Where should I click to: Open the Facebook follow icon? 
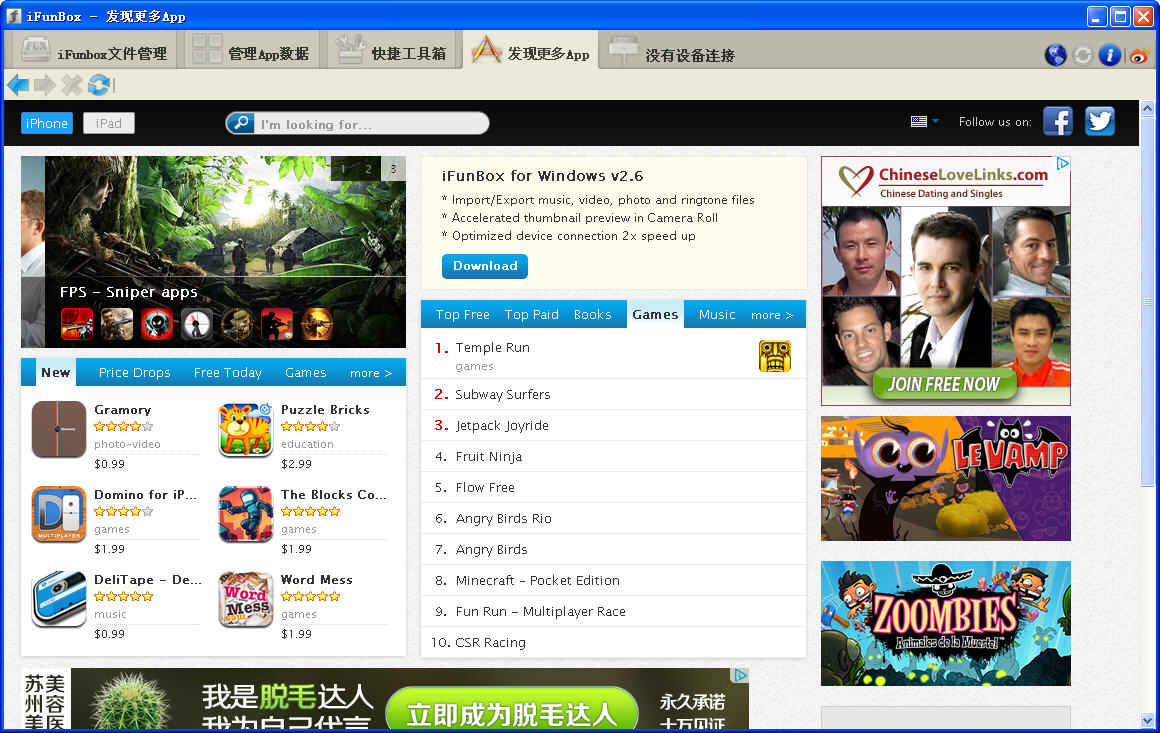(1058, 121)
